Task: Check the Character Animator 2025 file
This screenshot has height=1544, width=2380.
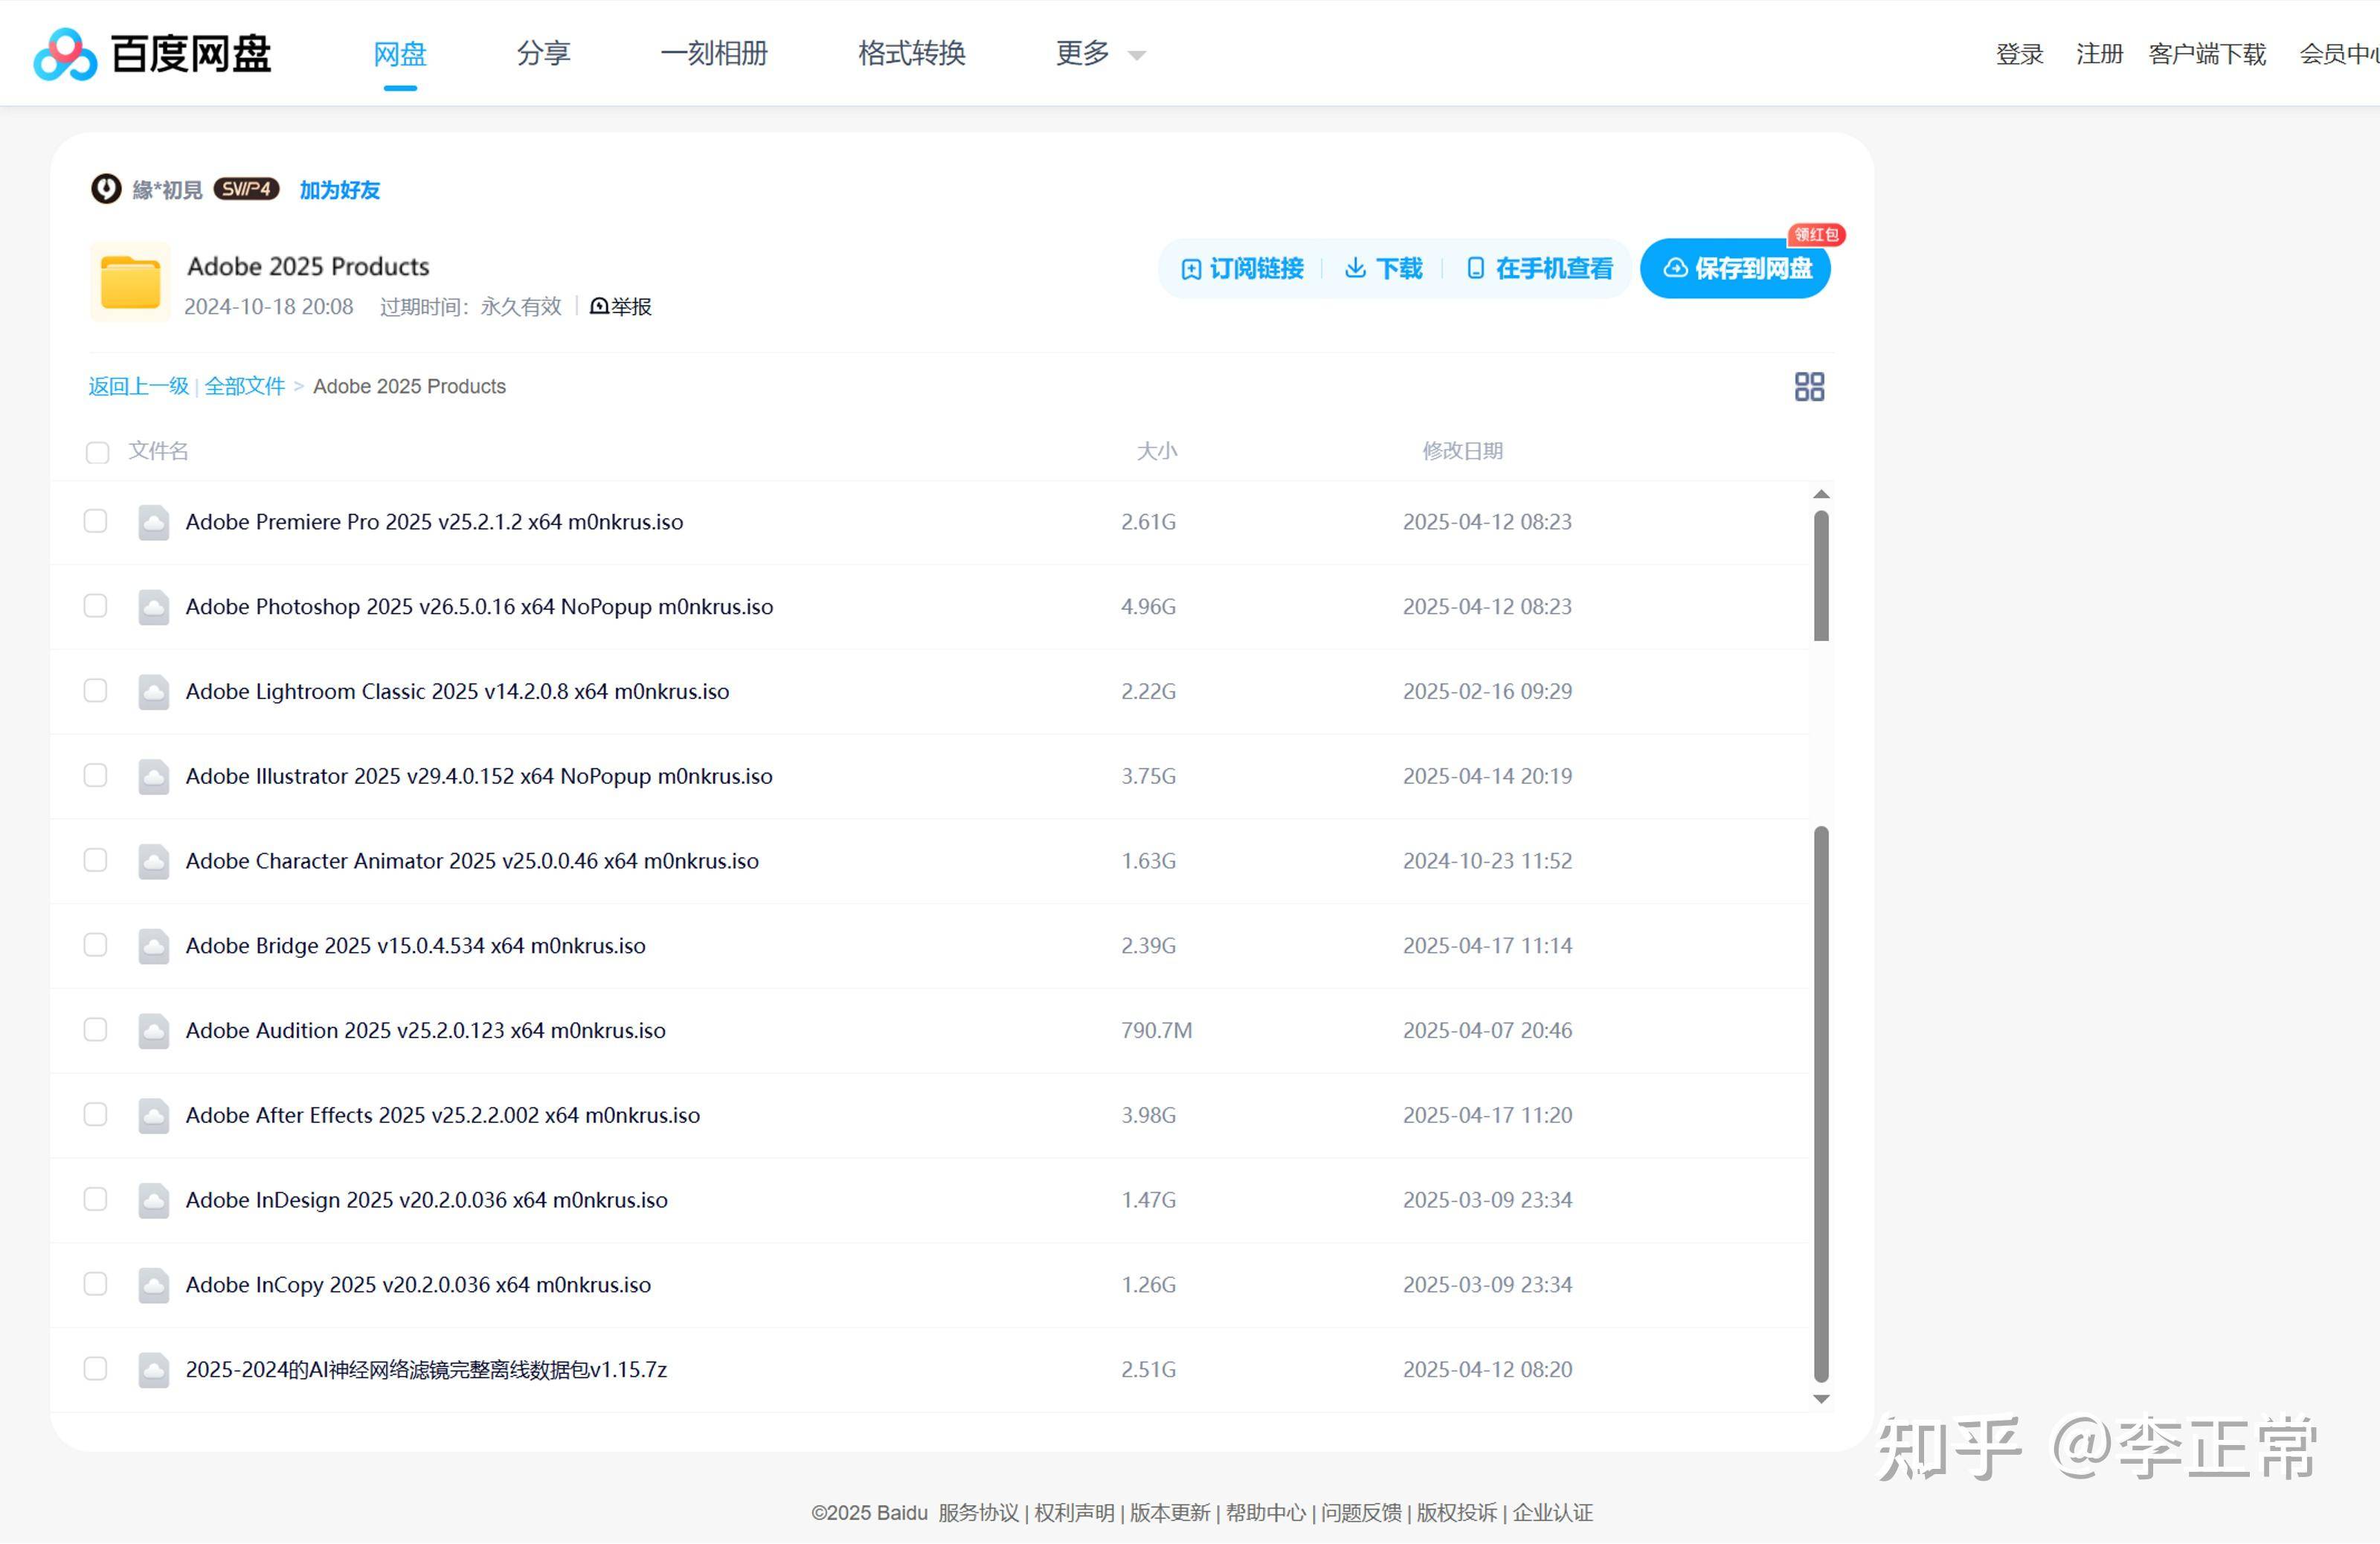Action: [x=95, y=860]
